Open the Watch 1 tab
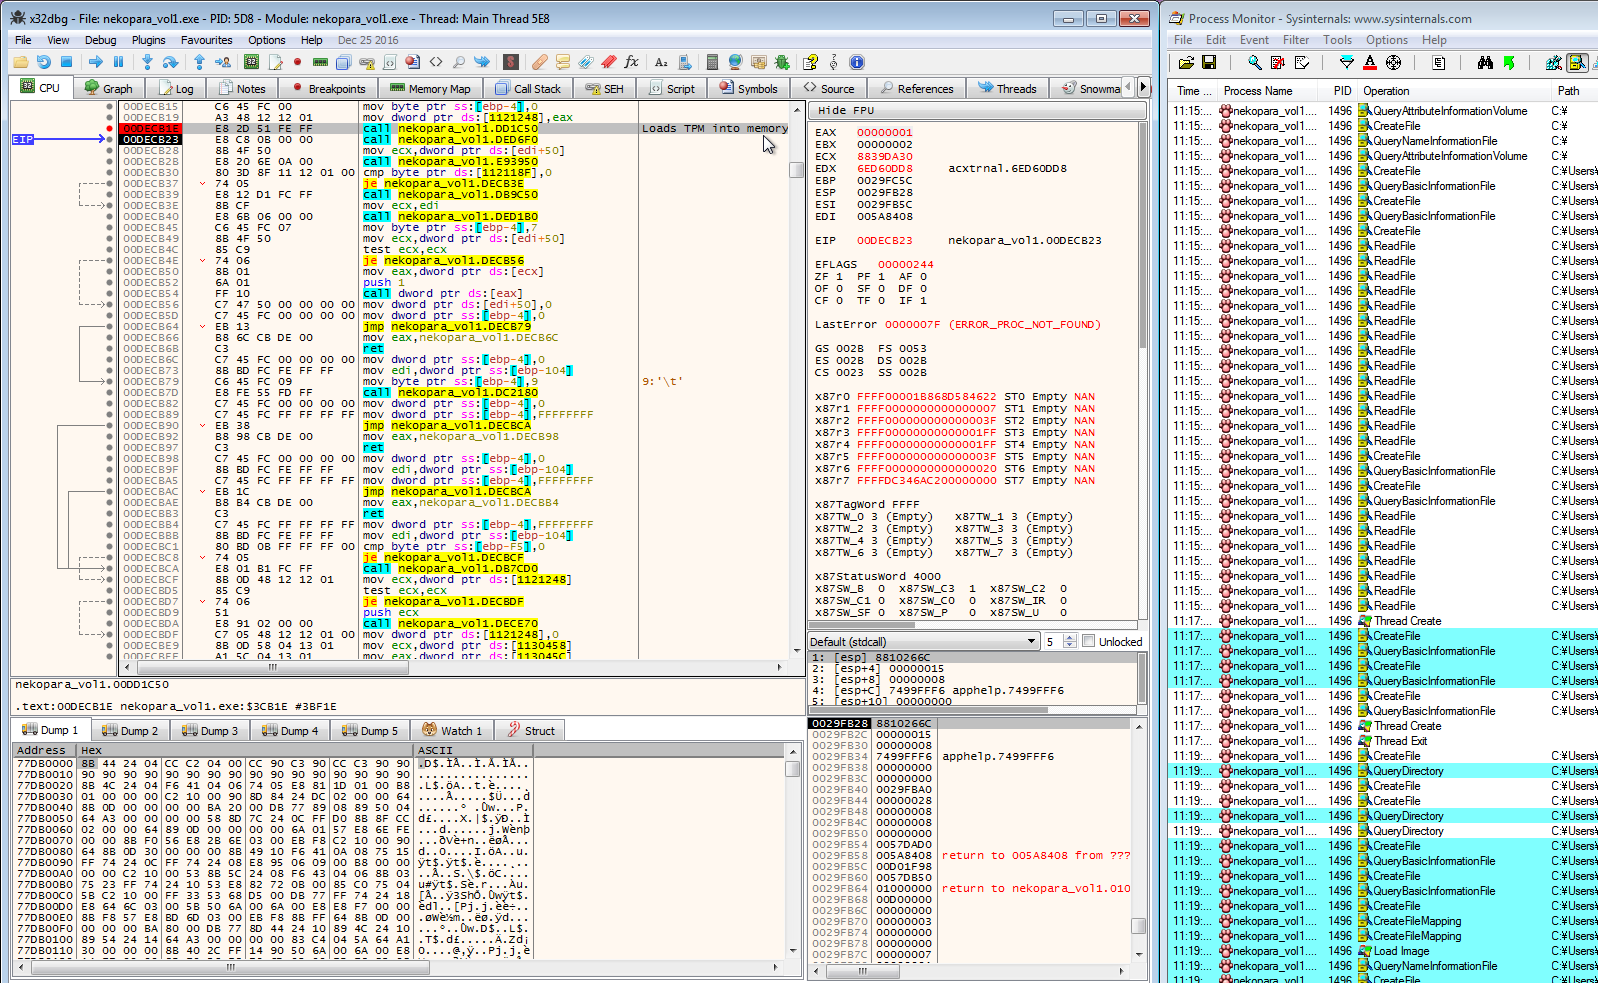This screenshot has height=983, width=1598. click(x=452, y=730)
